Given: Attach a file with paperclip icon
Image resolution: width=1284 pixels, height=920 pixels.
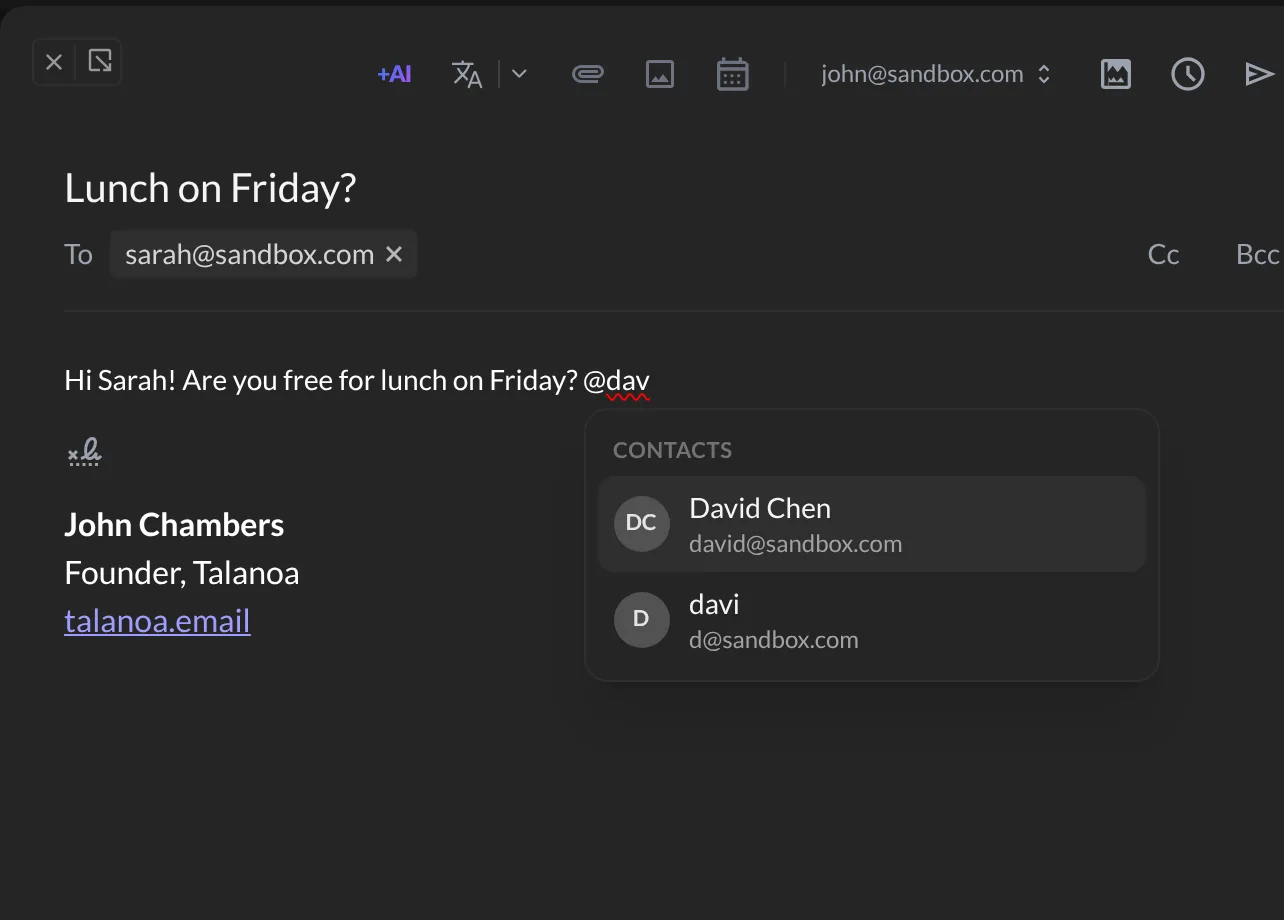Looking at the screenshot, I should point(588,74).
